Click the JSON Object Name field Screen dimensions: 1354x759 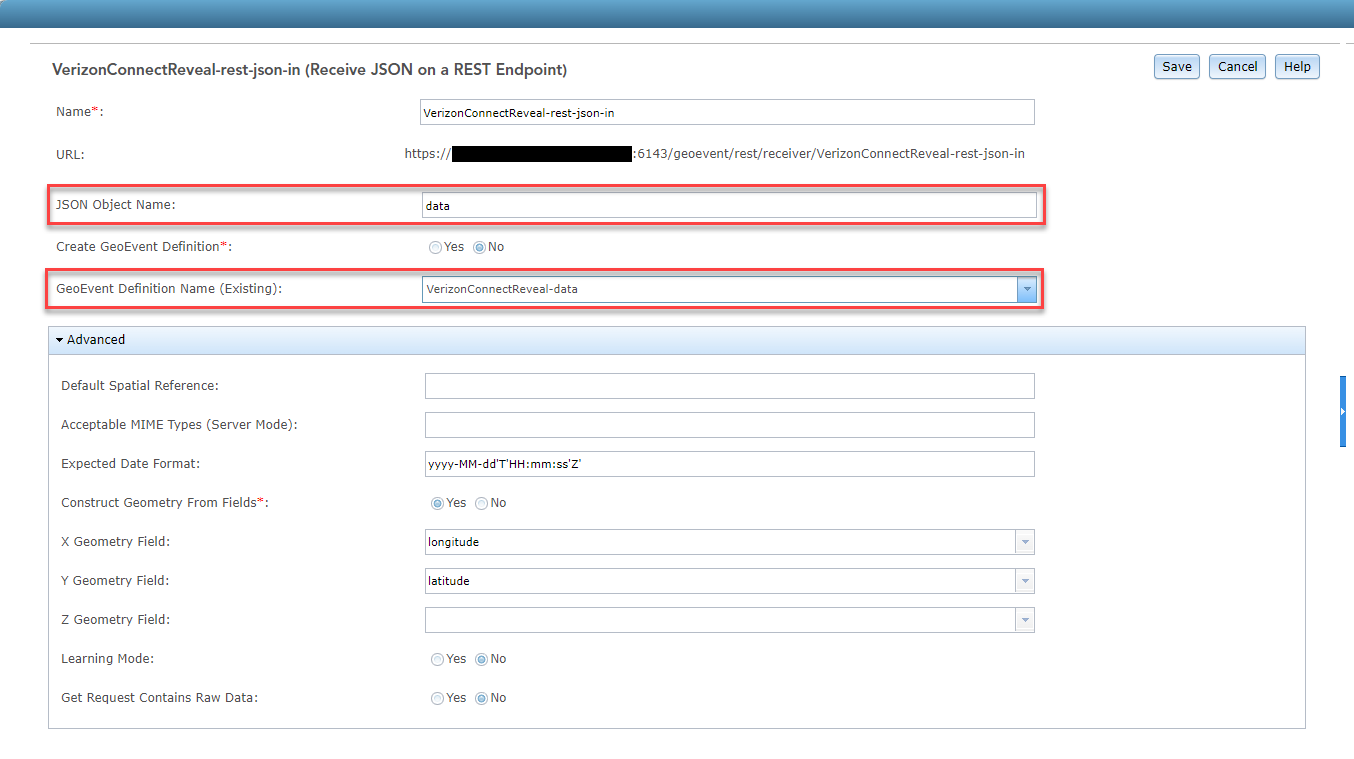point(729,205)
